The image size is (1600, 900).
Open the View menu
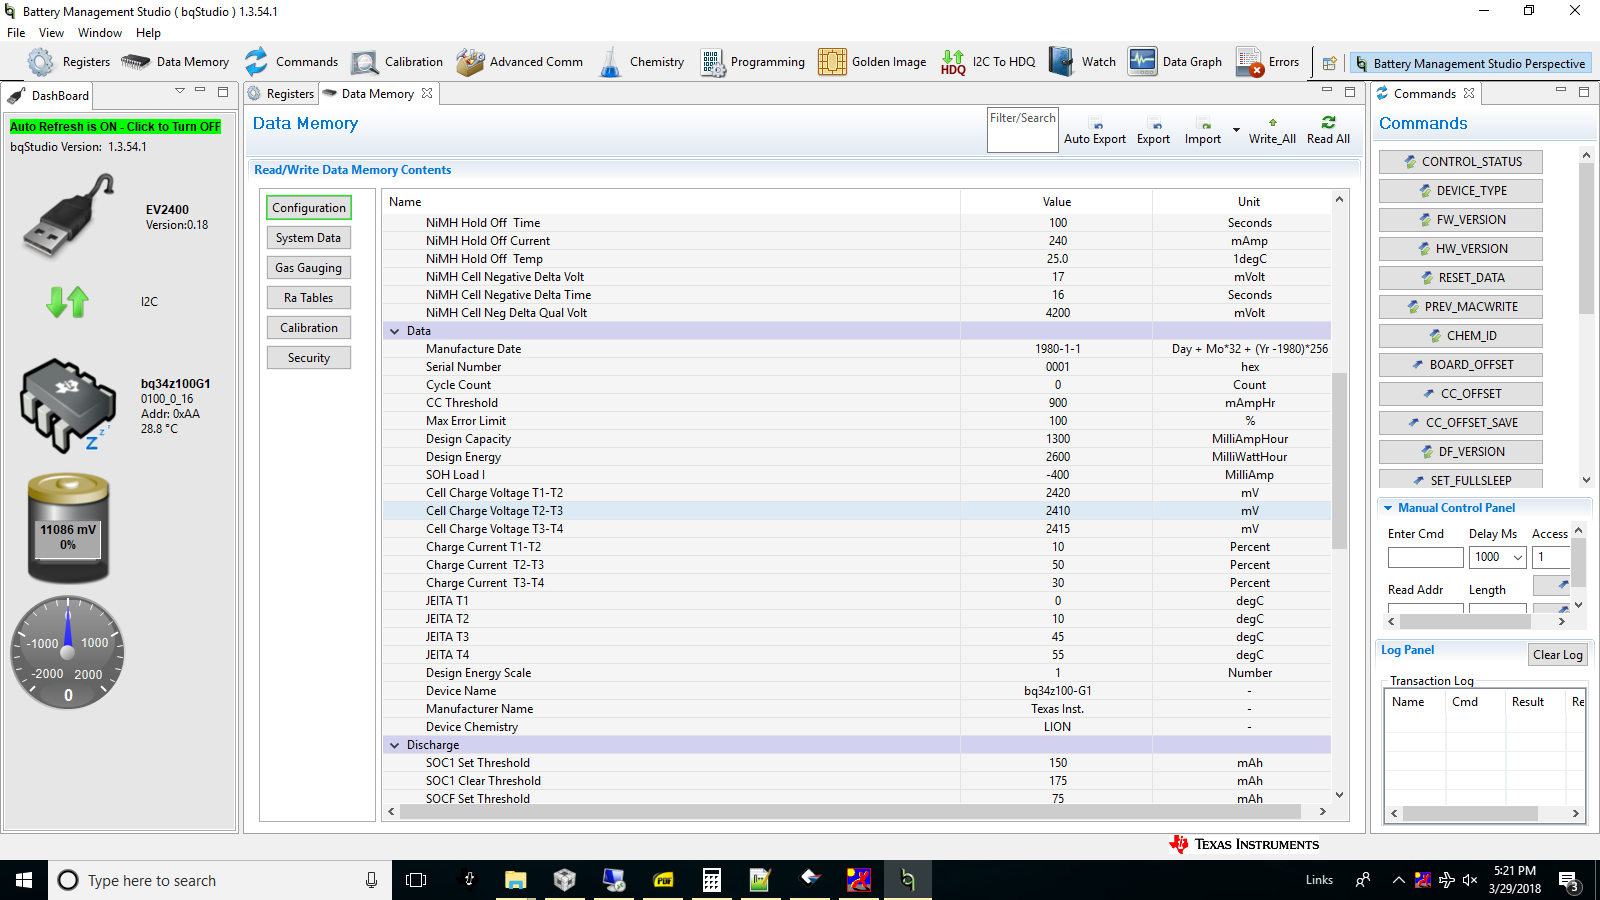coord(51,33)
